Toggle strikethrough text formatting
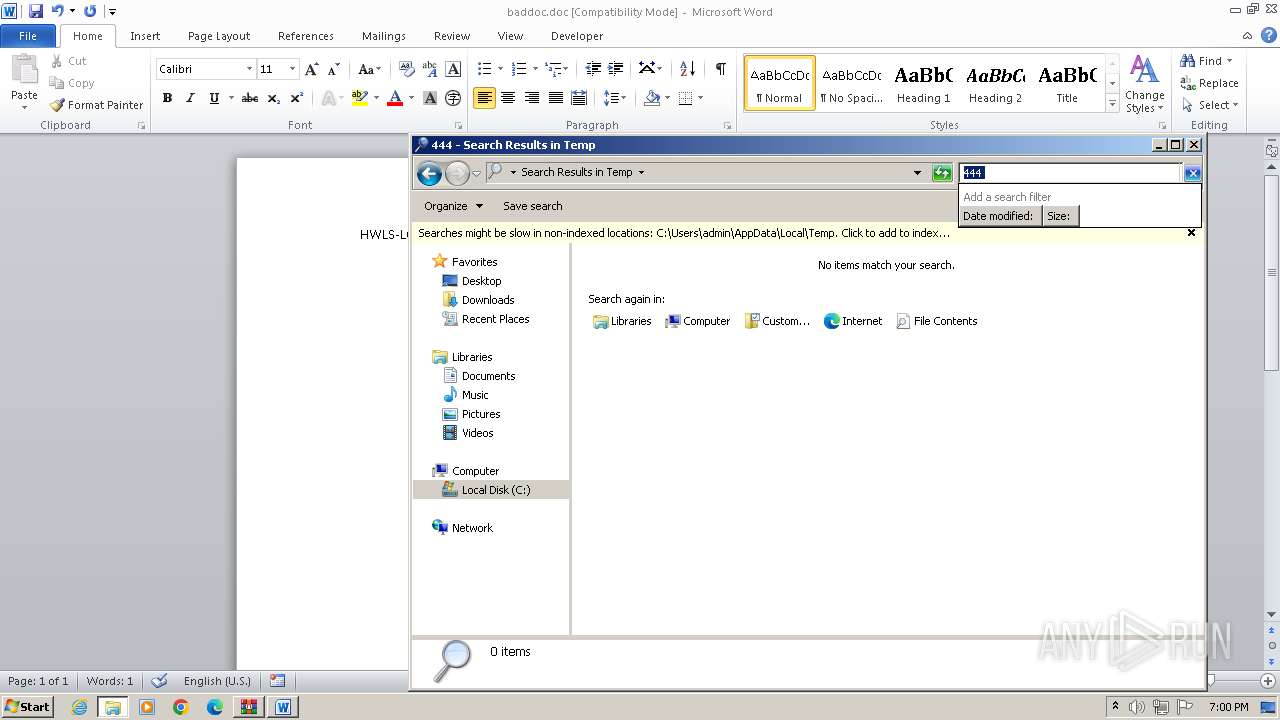 [x=250, y=98]
